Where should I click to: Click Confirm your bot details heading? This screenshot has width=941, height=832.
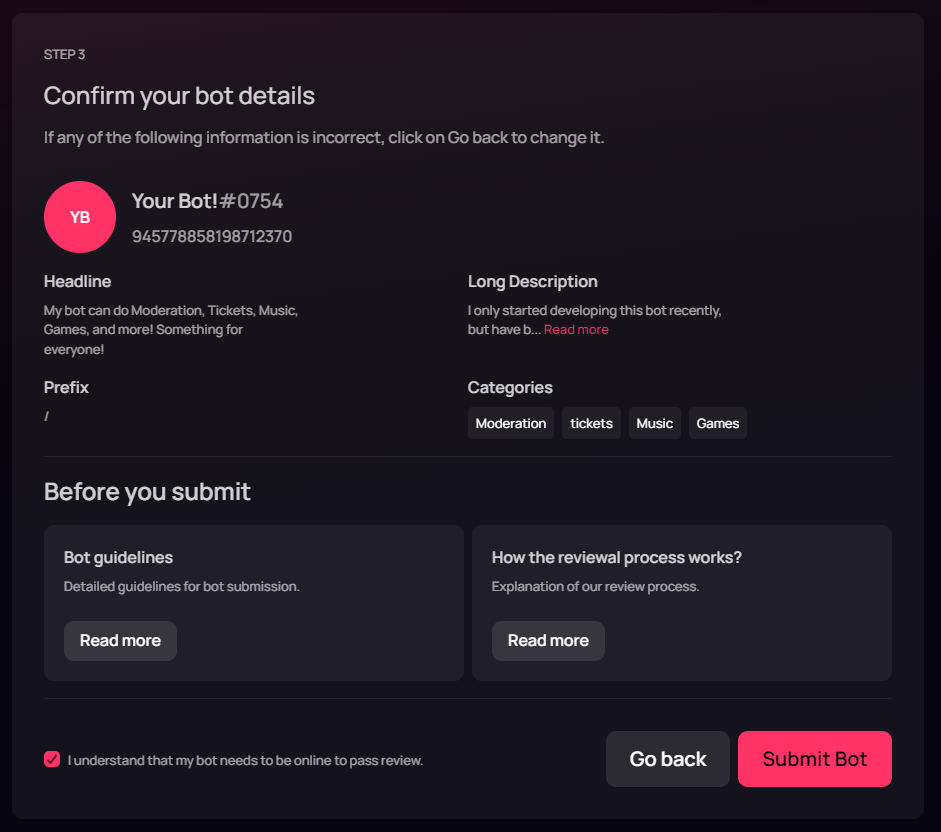[179, 96]
